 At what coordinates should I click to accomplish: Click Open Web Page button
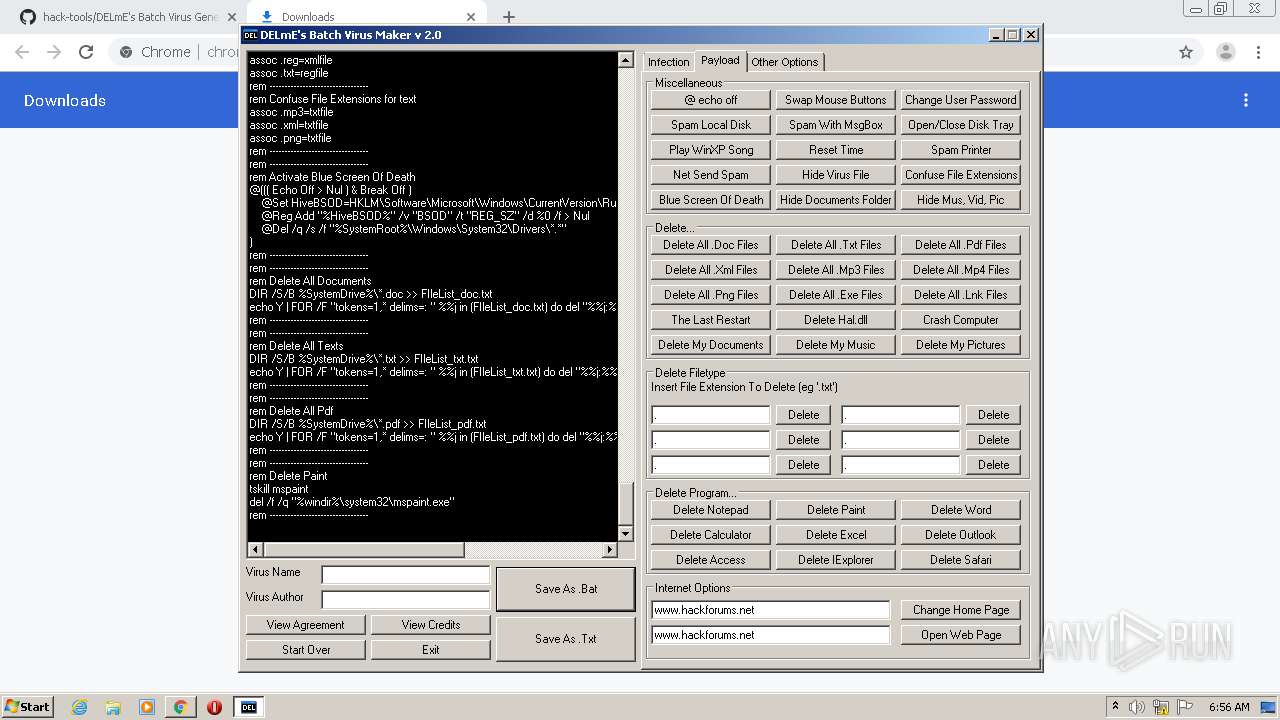[x=961, y=635]
